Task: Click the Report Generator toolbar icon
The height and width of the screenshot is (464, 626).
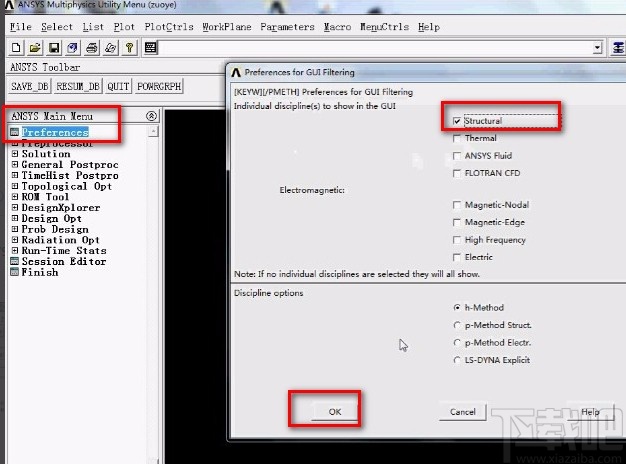Action: [110, 48]
